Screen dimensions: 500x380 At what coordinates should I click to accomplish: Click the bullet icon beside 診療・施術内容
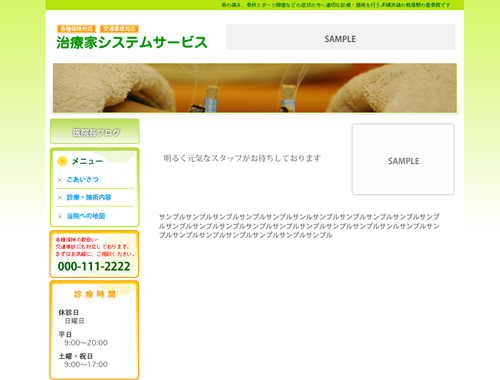pos(60,198)
